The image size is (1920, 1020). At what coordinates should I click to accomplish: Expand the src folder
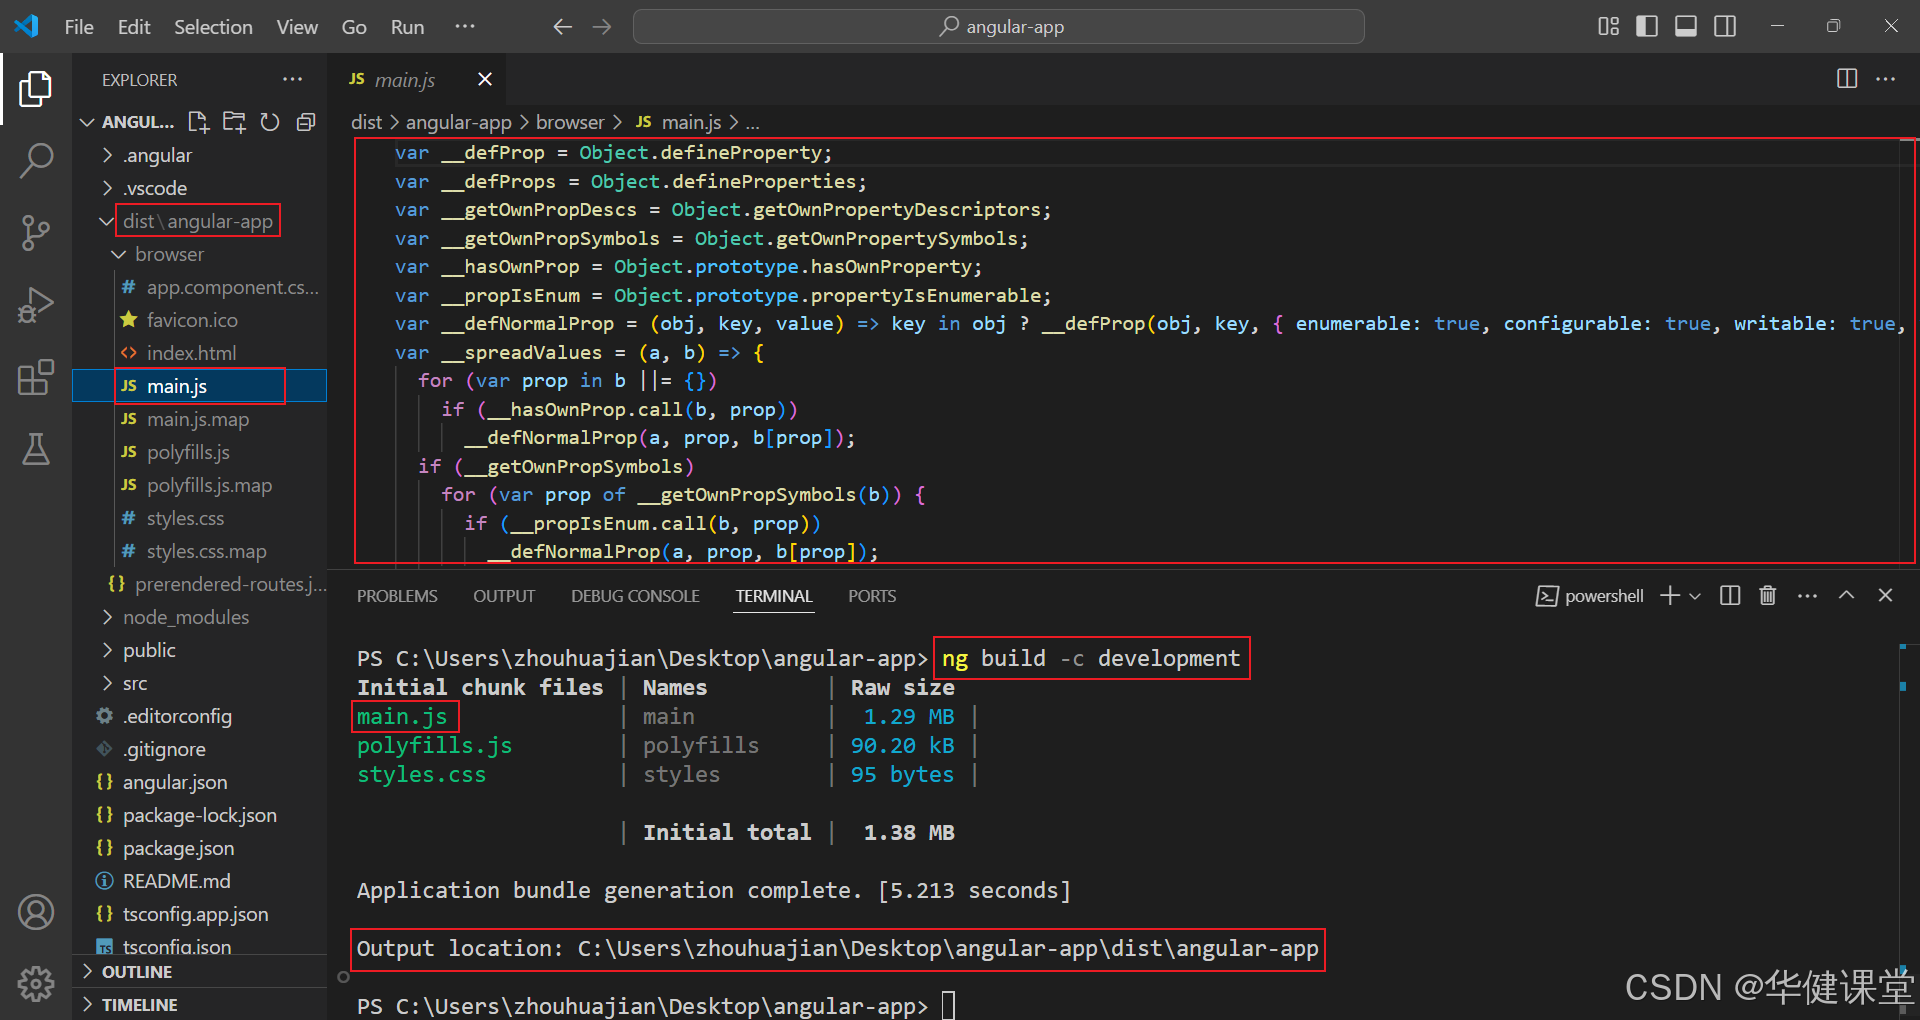[200, 683]
